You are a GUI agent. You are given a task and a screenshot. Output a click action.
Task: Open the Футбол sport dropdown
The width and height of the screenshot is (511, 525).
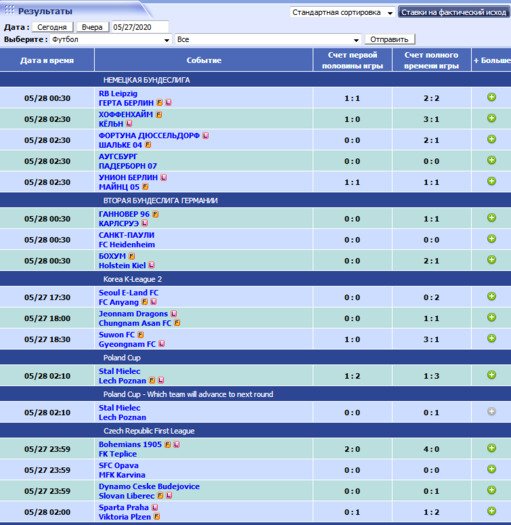point(111,40)
